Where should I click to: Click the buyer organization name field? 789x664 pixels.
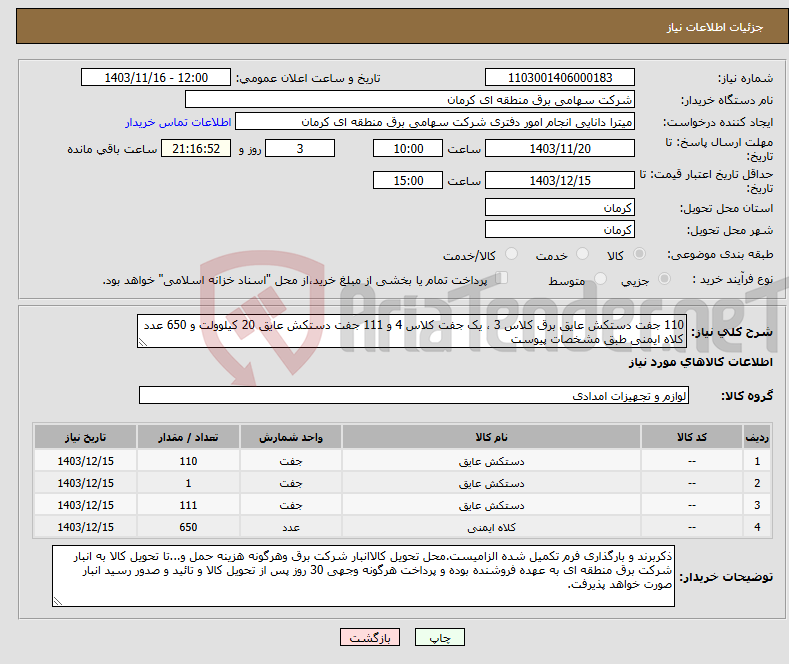click(410, 100)
